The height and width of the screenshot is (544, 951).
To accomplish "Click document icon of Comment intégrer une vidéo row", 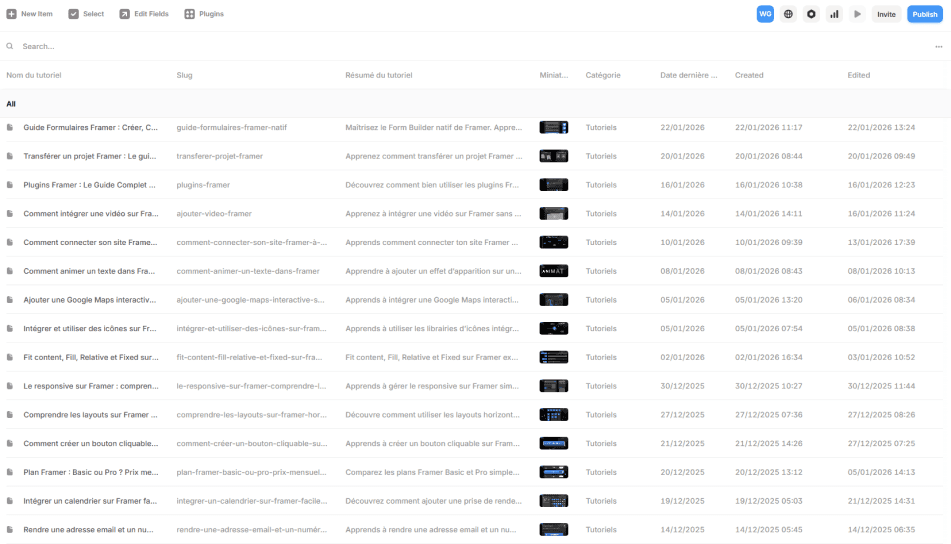I will pyautogui.click(x=10, y=213).
